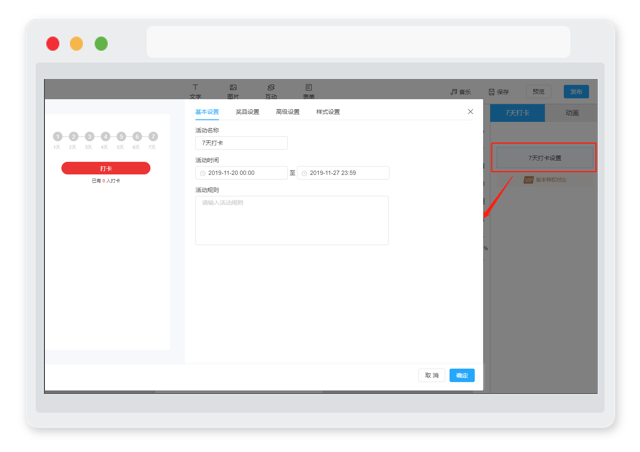Select the 图片 image tool in toolbar
Screen dimensions: 640x452
point(233,91)
